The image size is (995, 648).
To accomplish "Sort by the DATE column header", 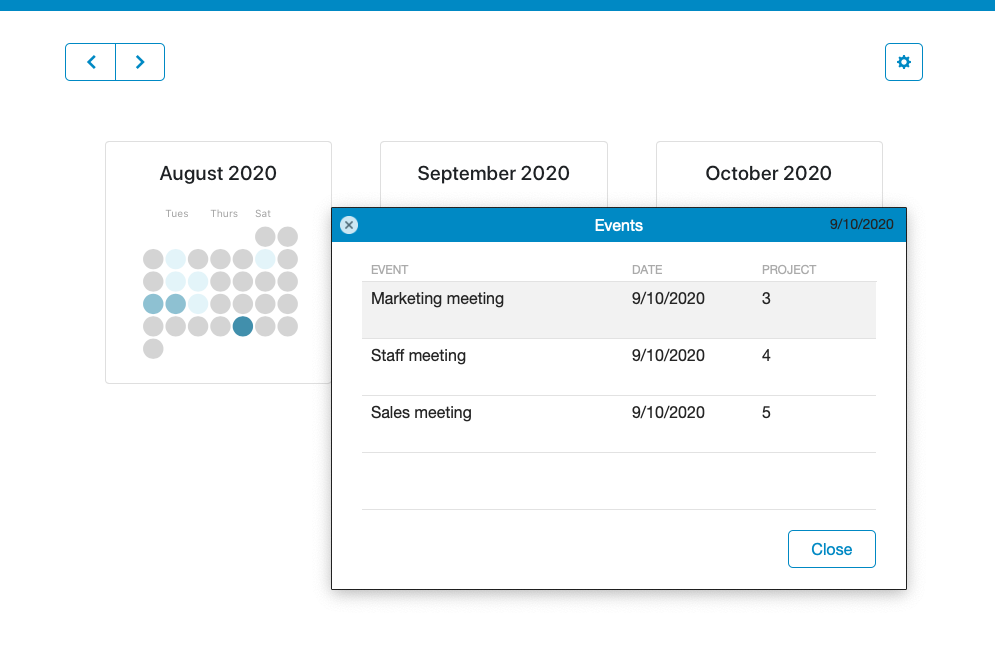I will [x=647, y=270].
